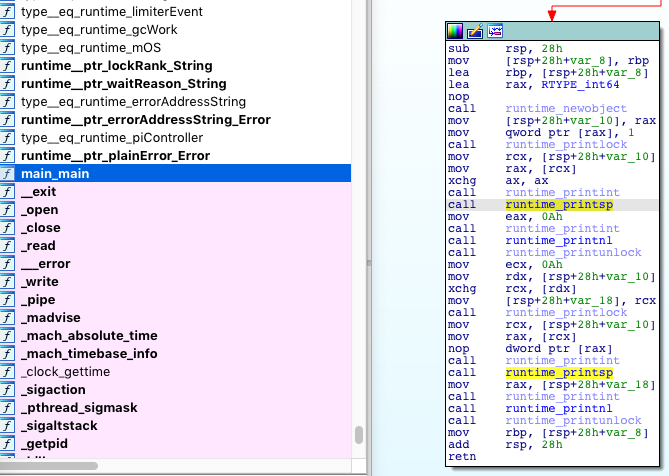This screenshot has width=669, height=476.
Task: Select the ___error function entry
Action: tap(175, 264)
